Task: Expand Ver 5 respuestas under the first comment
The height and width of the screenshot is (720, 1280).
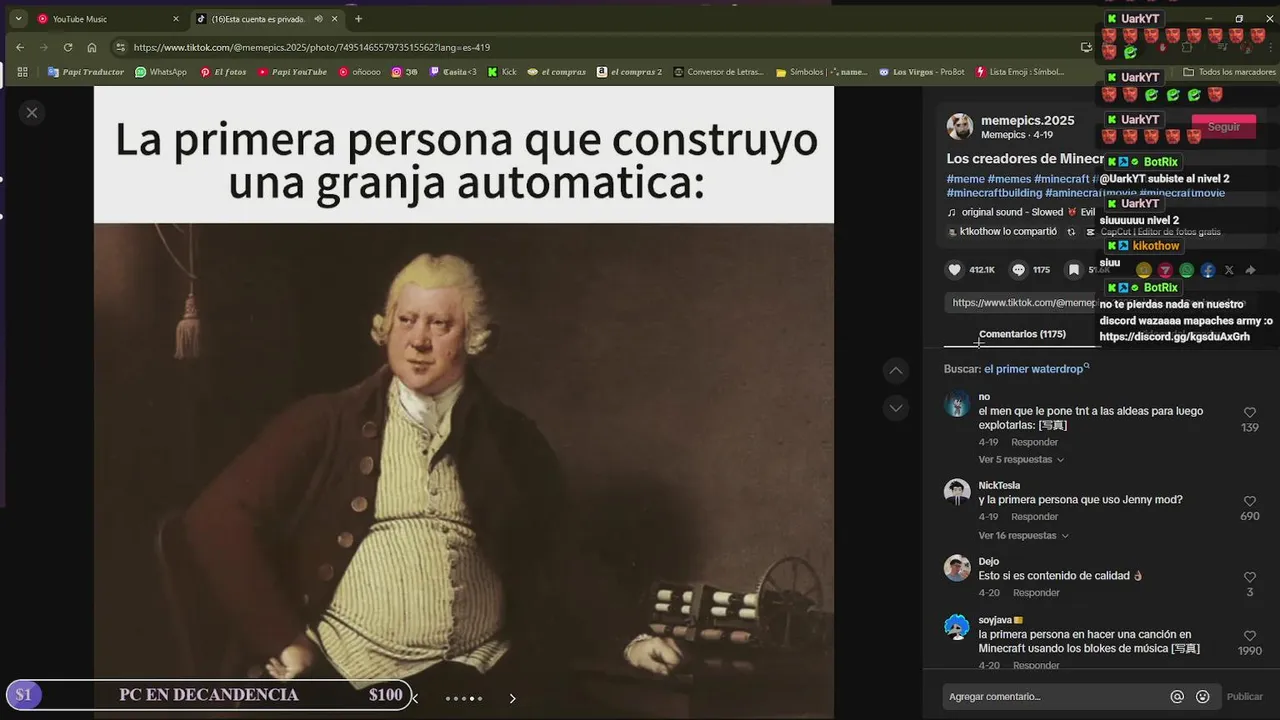Action: 1021,460
